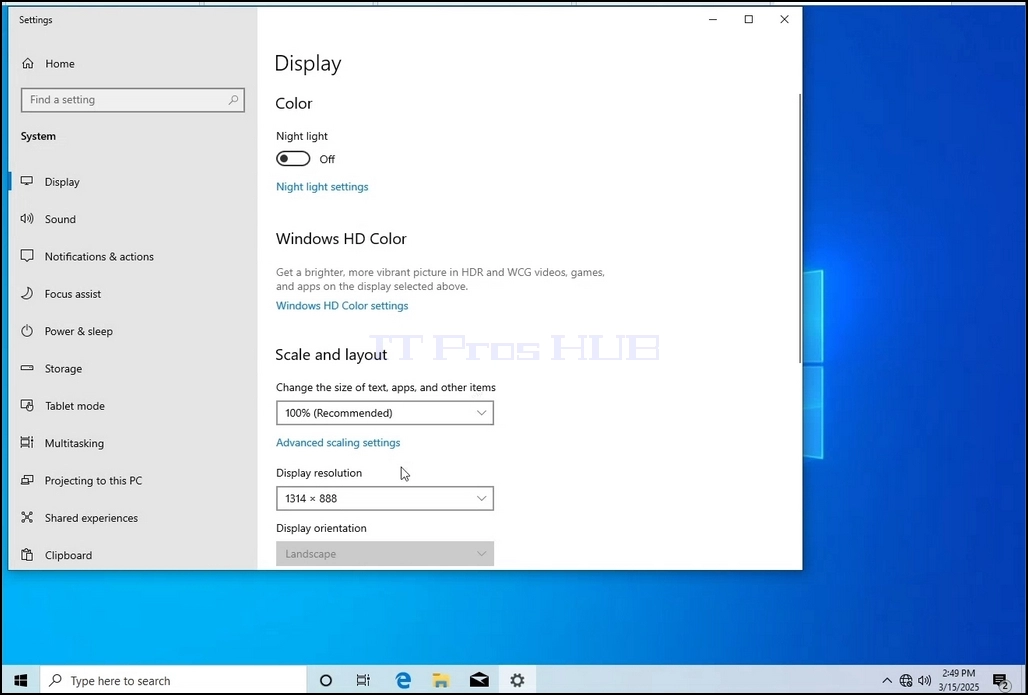The height and width of the screenshot is (695, 1028).
Task: Click the taskbar Type here to search box
Action: point(173,681)
